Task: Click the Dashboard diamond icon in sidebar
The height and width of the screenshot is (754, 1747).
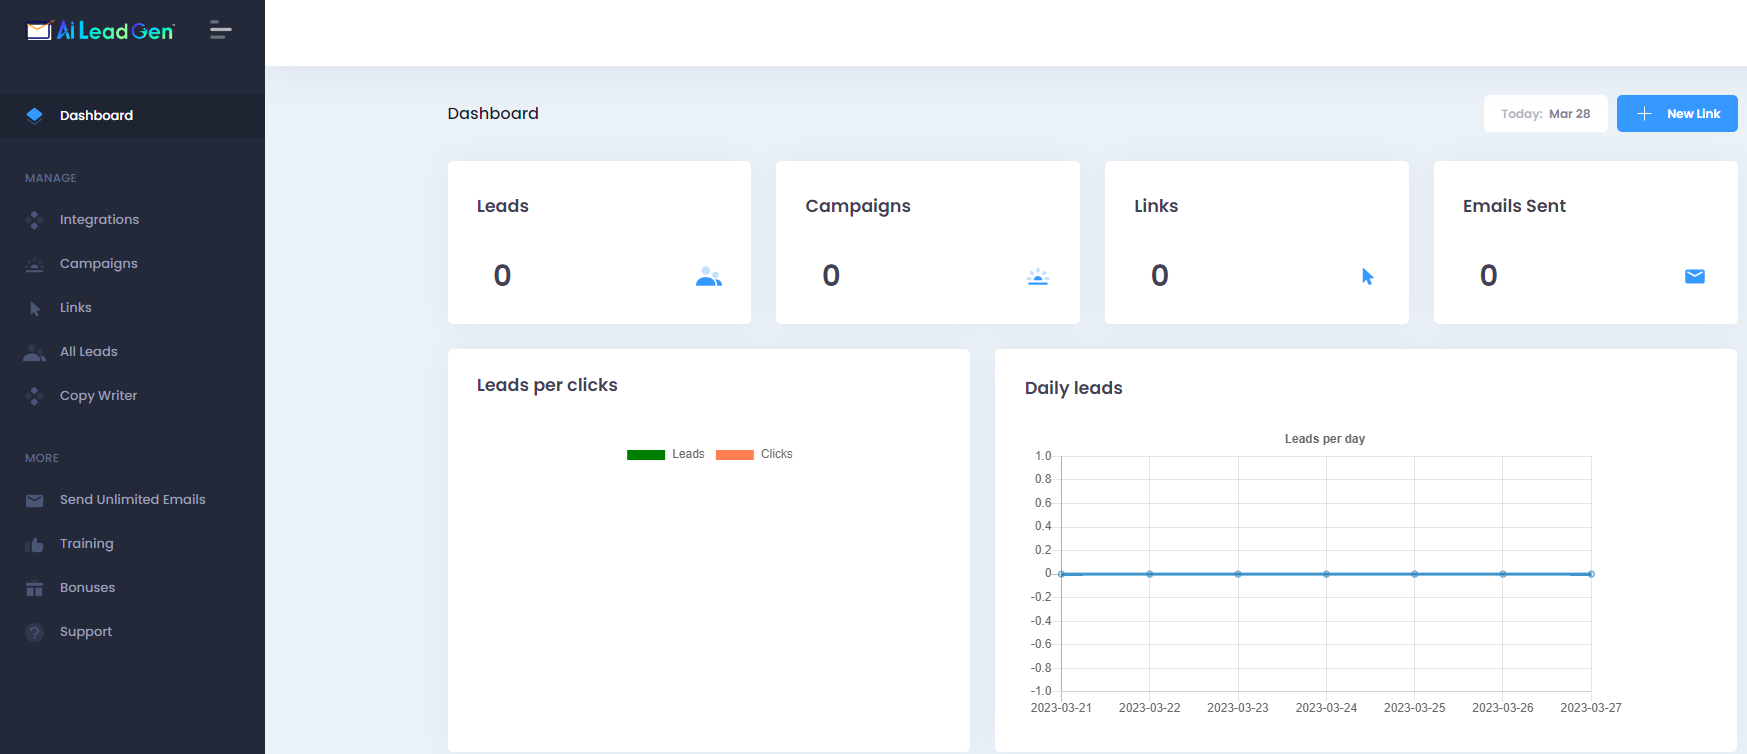Action: (35, 115)
